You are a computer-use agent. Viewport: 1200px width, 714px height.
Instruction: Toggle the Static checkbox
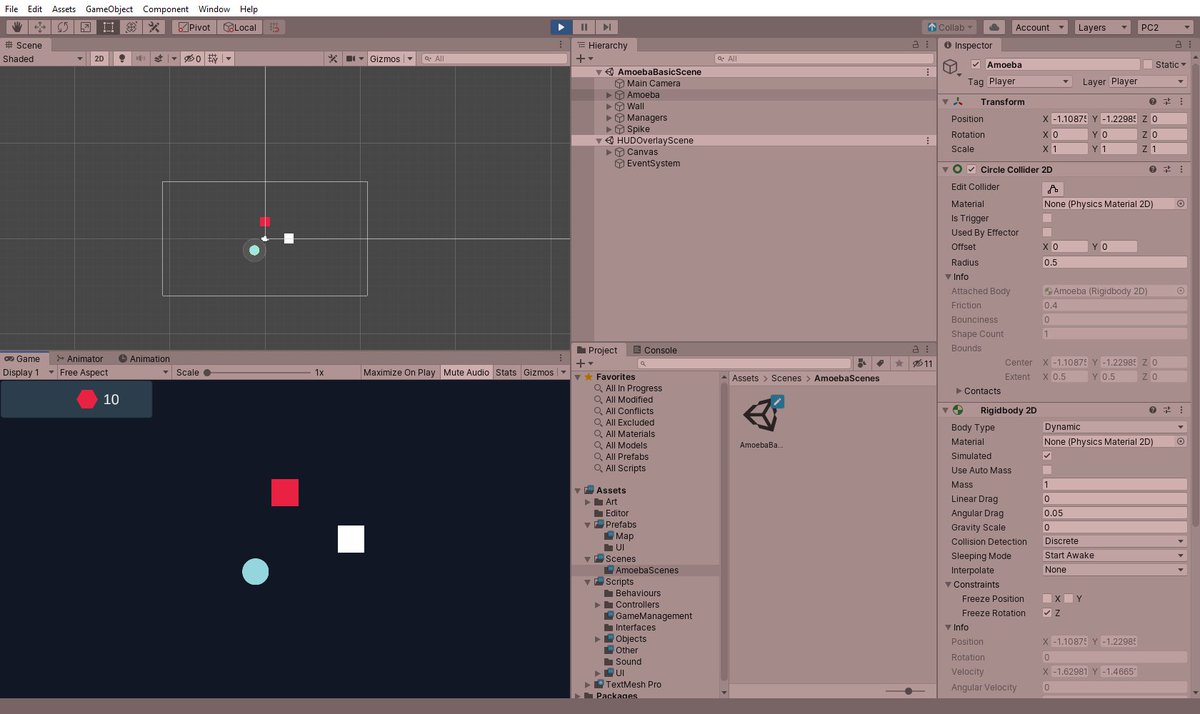point(1148,65)
